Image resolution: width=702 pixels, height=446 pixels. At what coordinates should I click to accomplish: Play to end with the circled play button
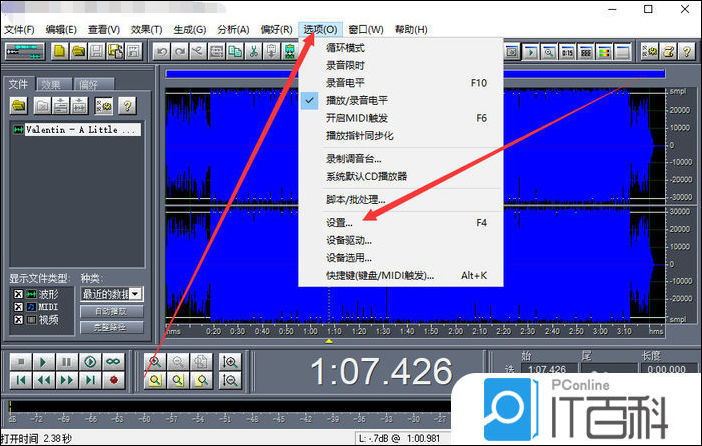[90, 361]
